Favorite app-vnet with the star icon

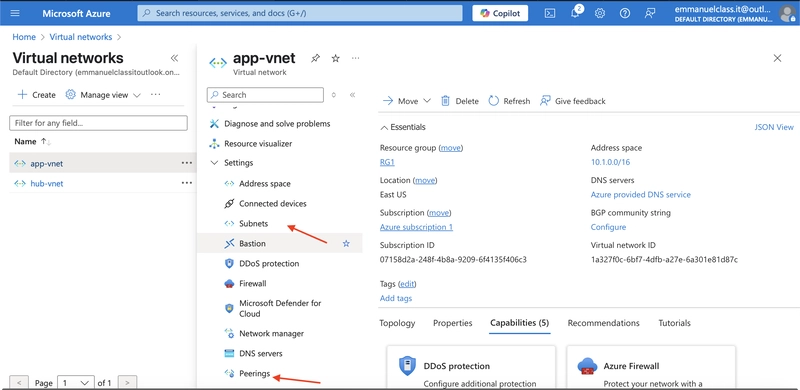point(335,58)
